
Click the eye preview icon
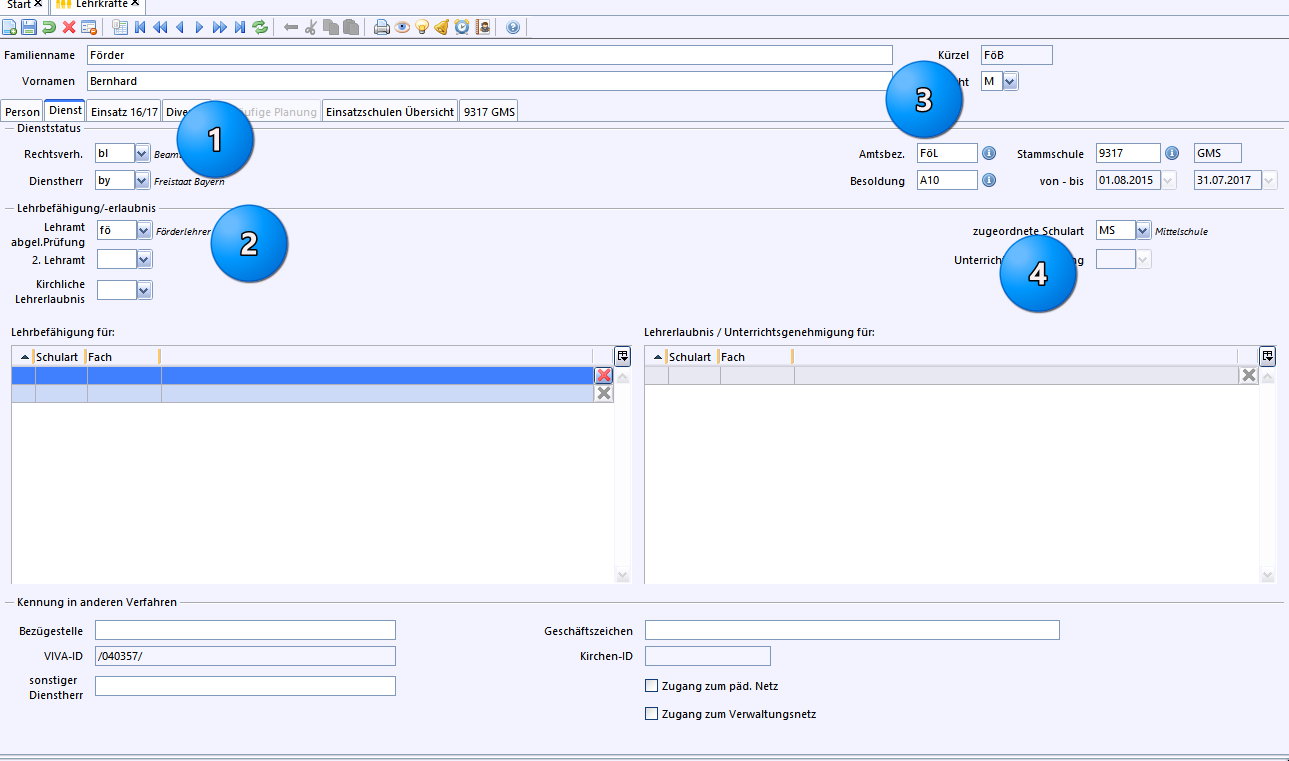402,27
